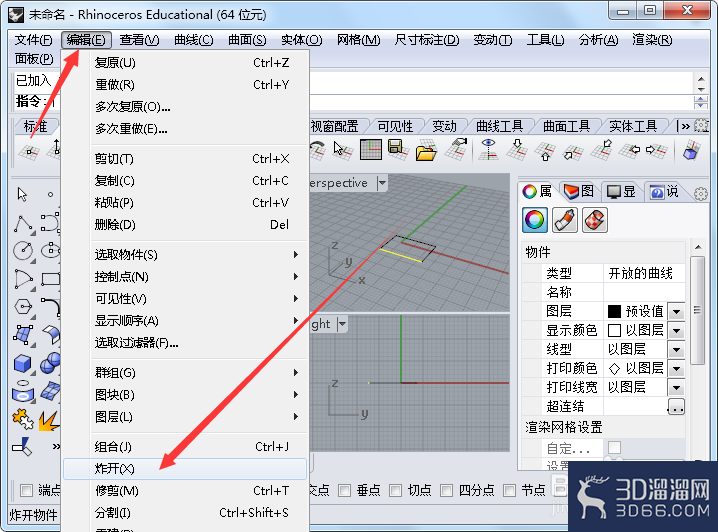The width and height of the screenshot is (718, 532).
Task: Click the 打印颜色 diamond swatch
Action: point(614,369)
